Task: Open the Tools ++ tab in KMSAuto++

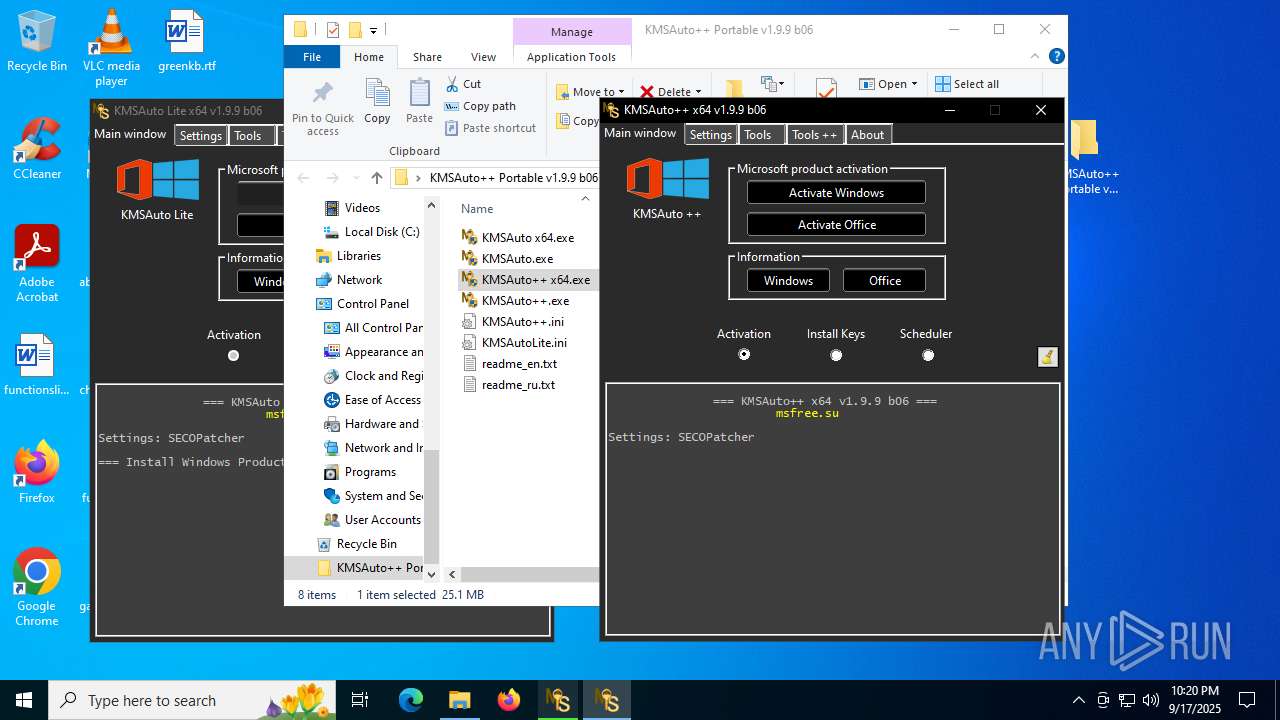Action: [814, 135]
